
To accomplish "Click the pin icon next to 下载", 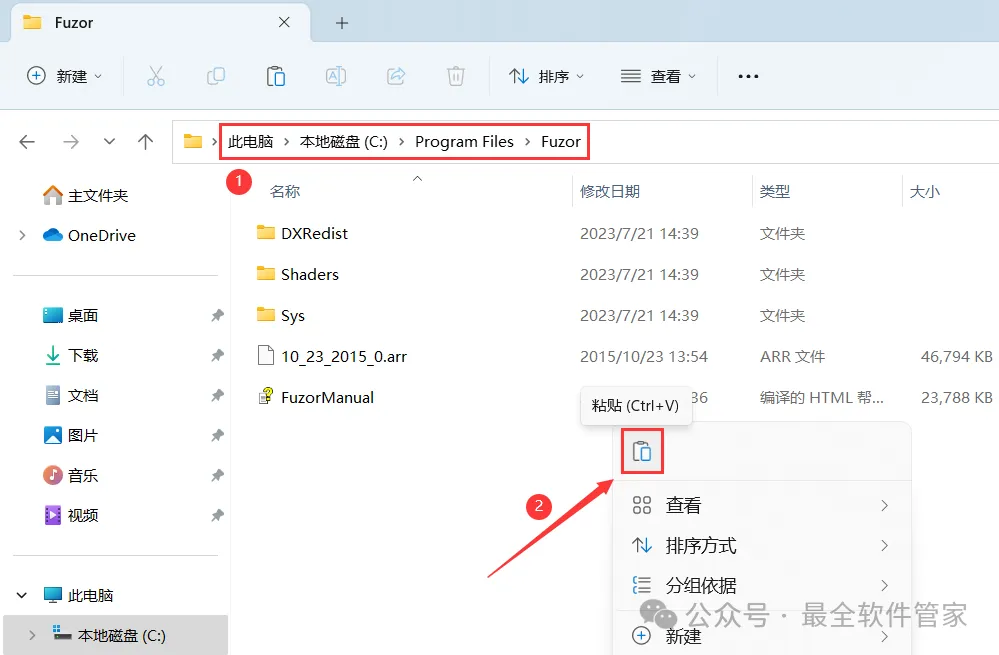I will click(217, 355).
